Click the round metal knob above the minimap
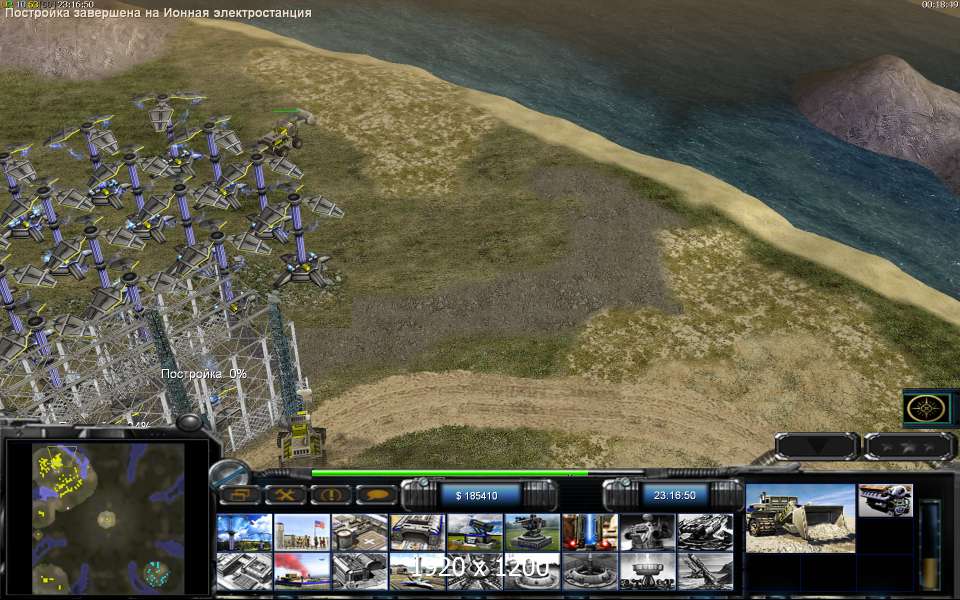 pyautogui.click(x=189, y=422)
